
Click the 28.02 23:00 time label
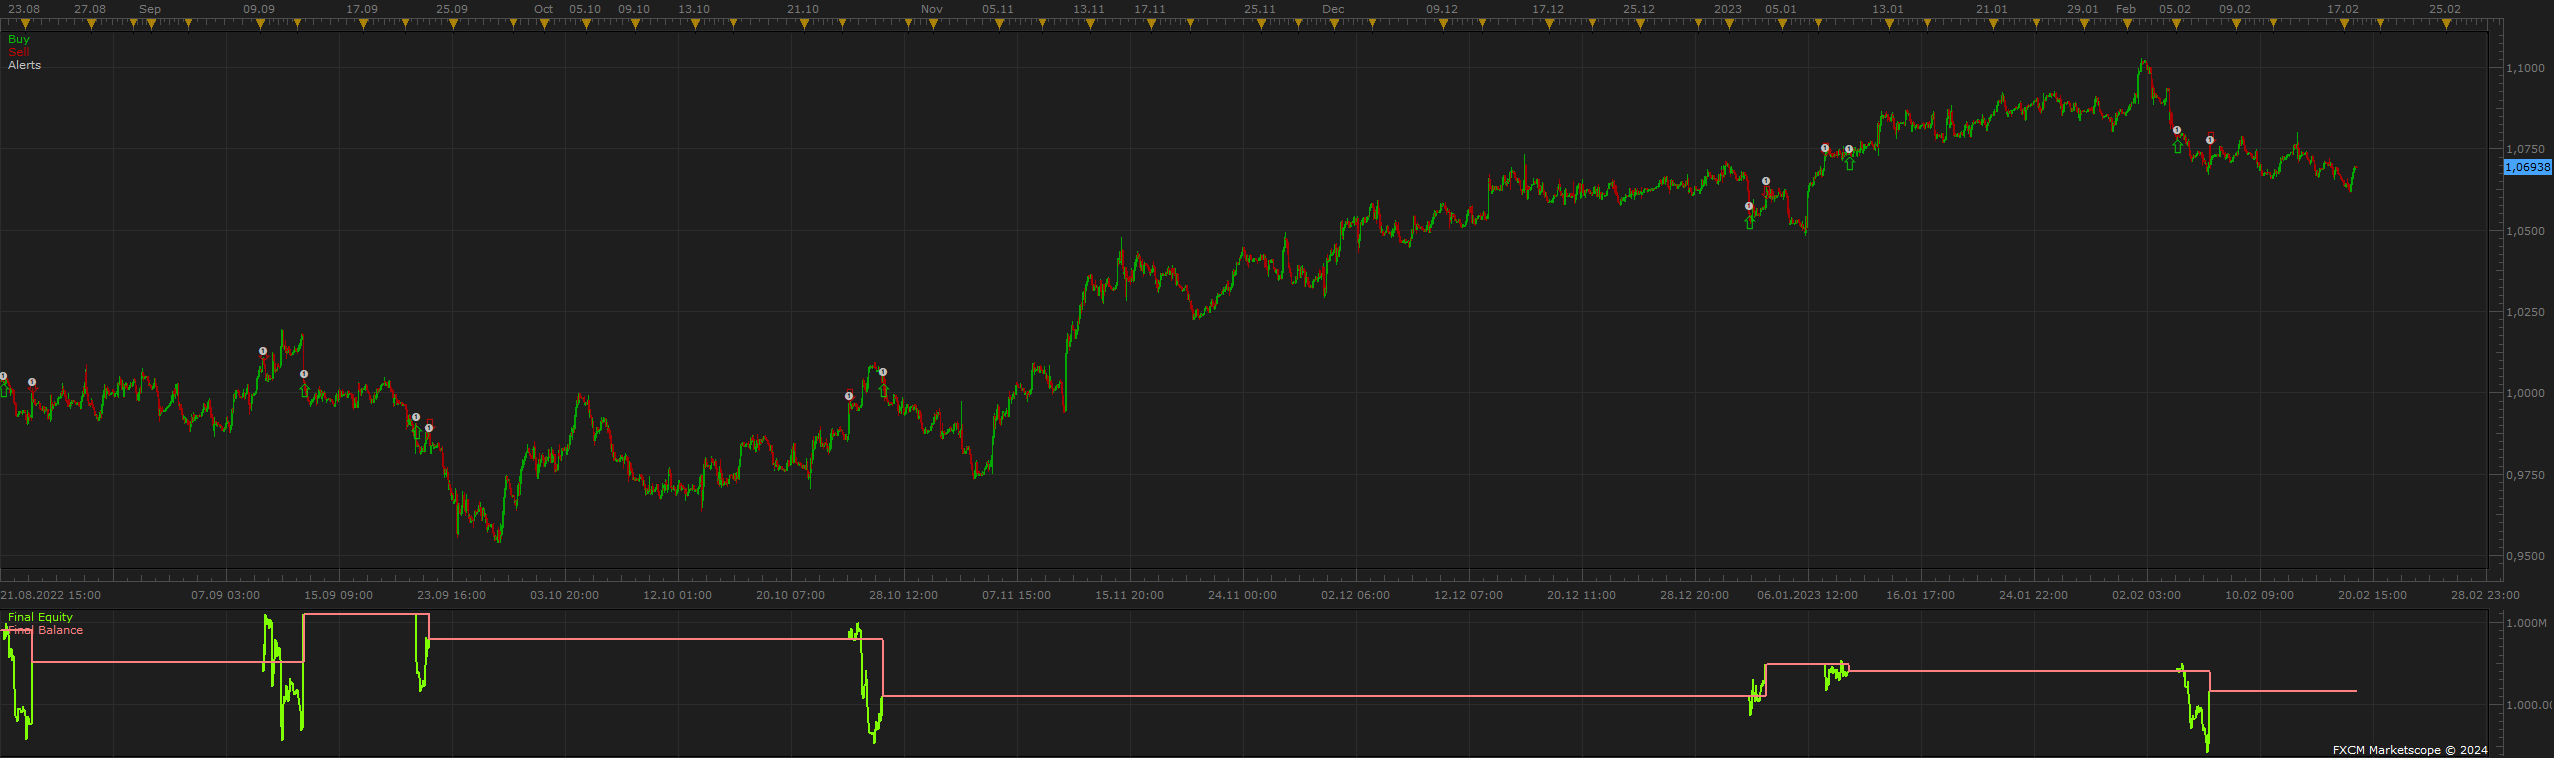click(2485, 595)
